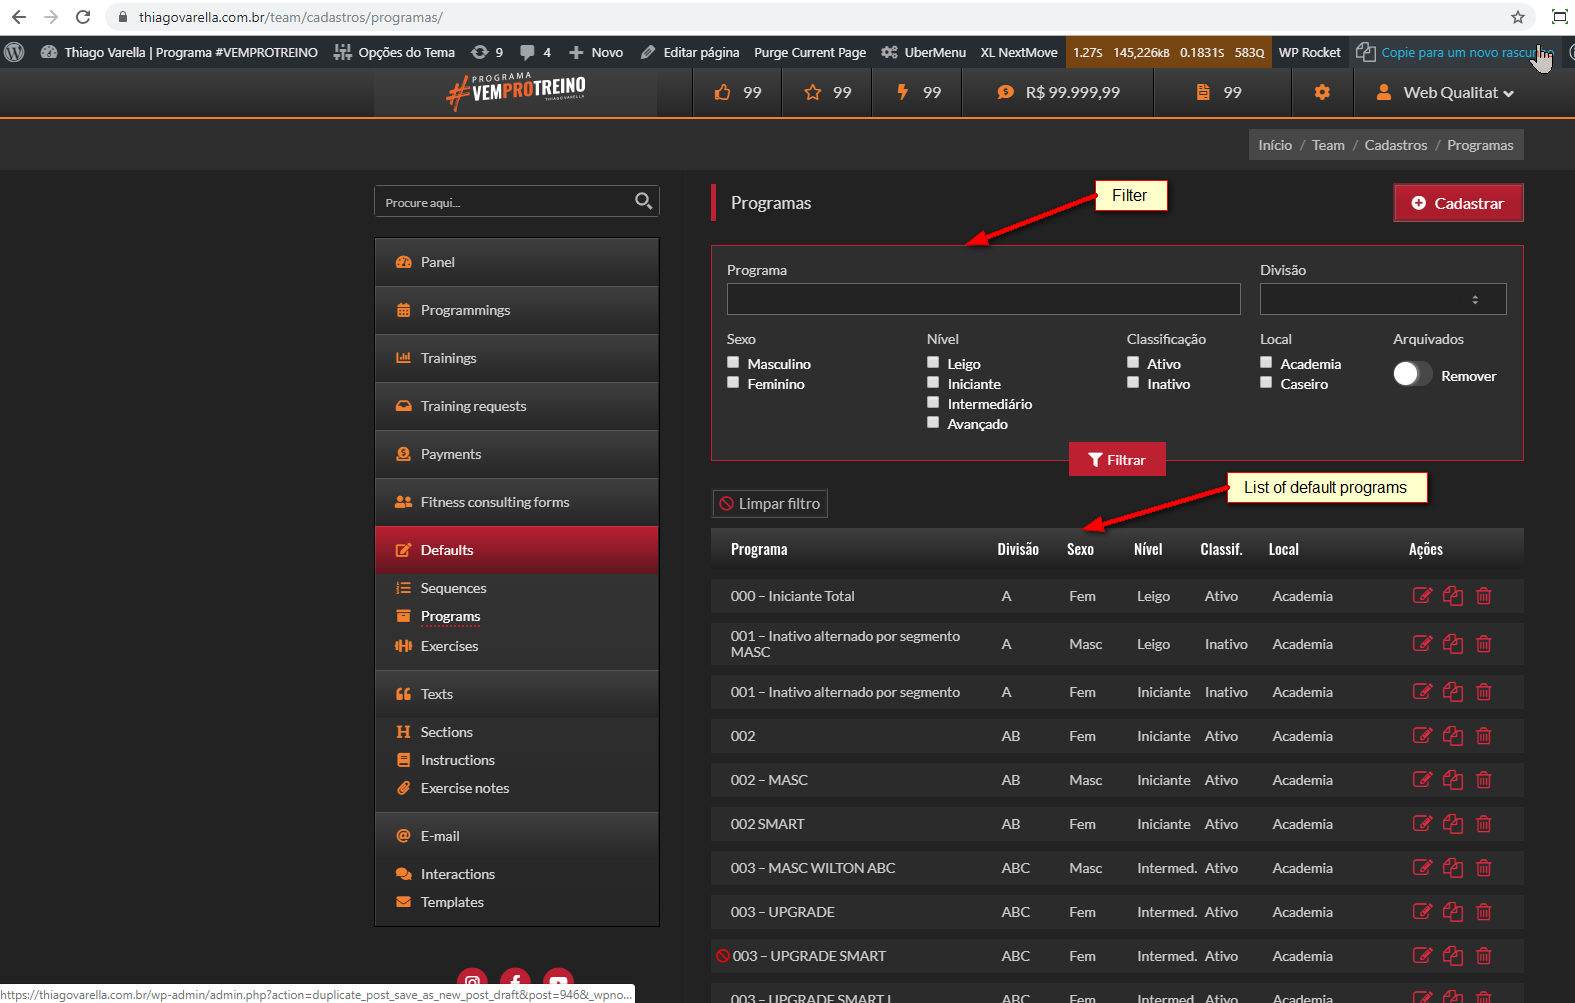Delete the 003 – UPGRADE program
The height and width of the screenshot is (1003, 1575).
click(1484, 912)
